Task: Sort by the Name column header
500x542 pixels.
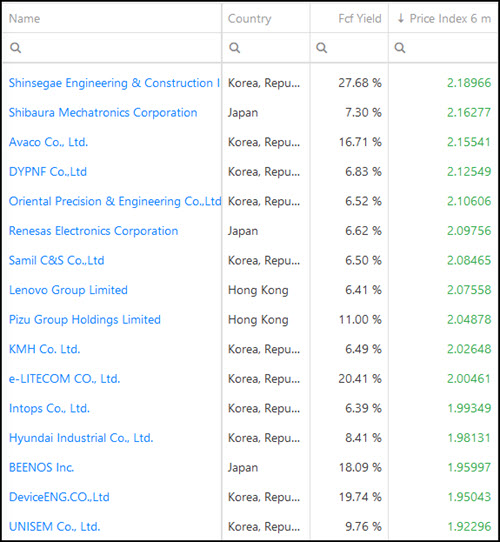Action: click(25, 18)
